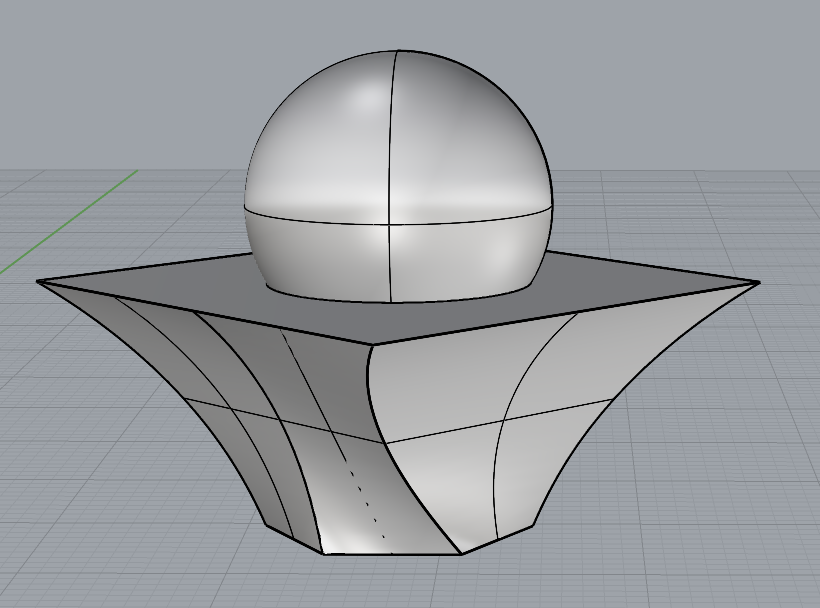Viewport: 820px width, 608px height.
Task: Click the sphere's vertical seam curve
Action: point(392,130)
